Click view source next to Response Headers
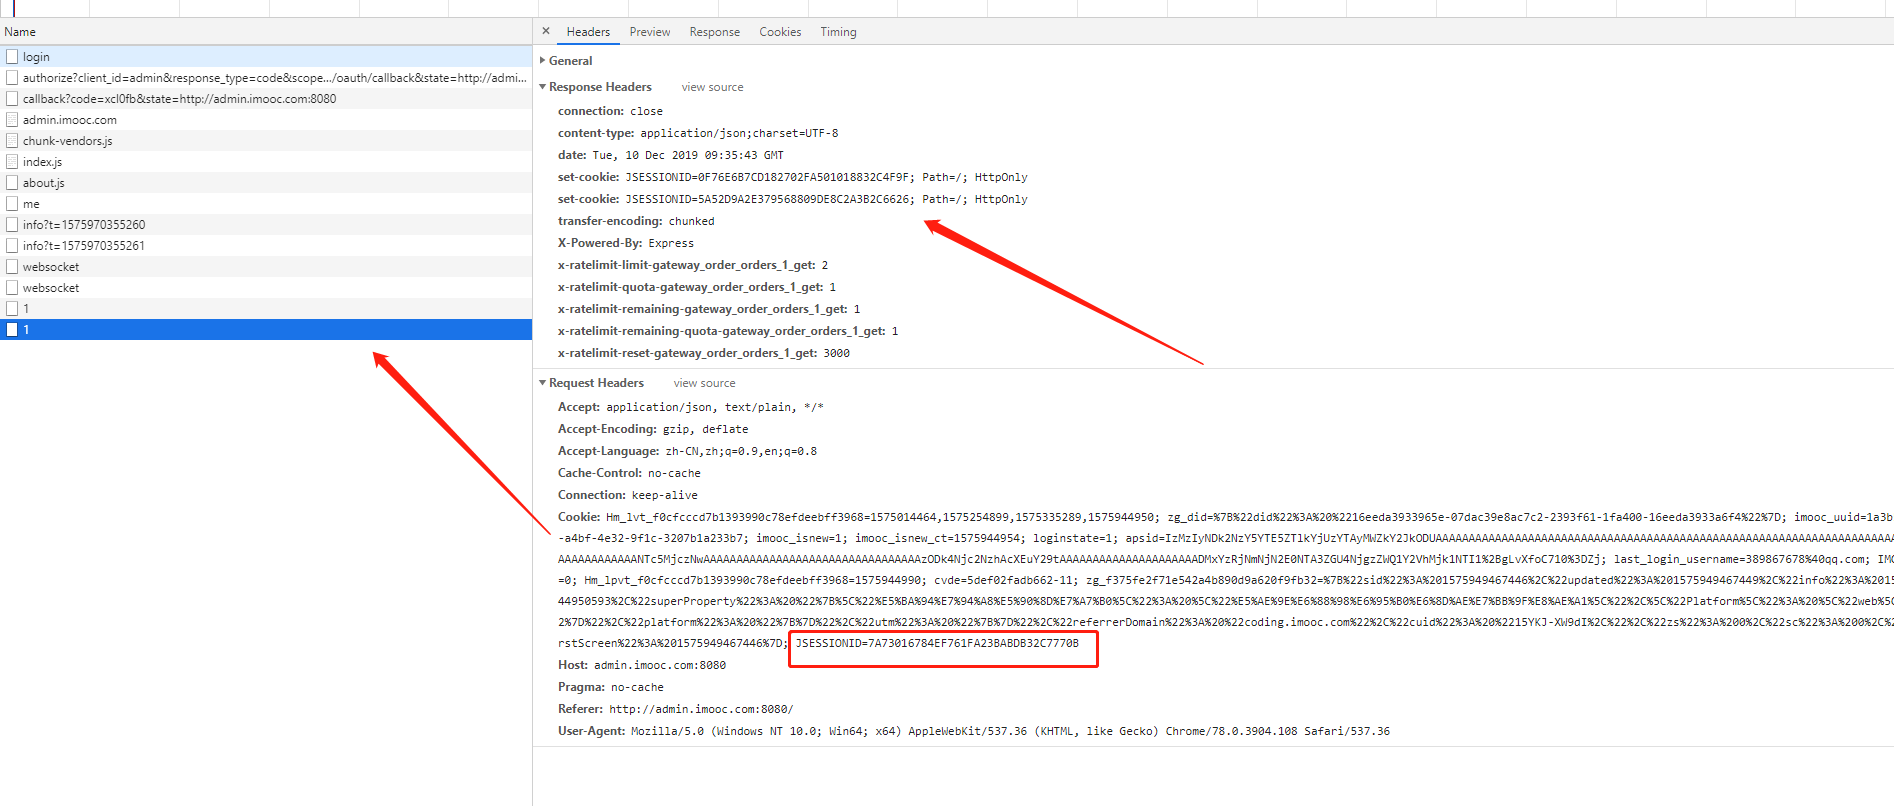Image resolution: width=1894 pixels, height=806 pixels. [x=712, y=87]
